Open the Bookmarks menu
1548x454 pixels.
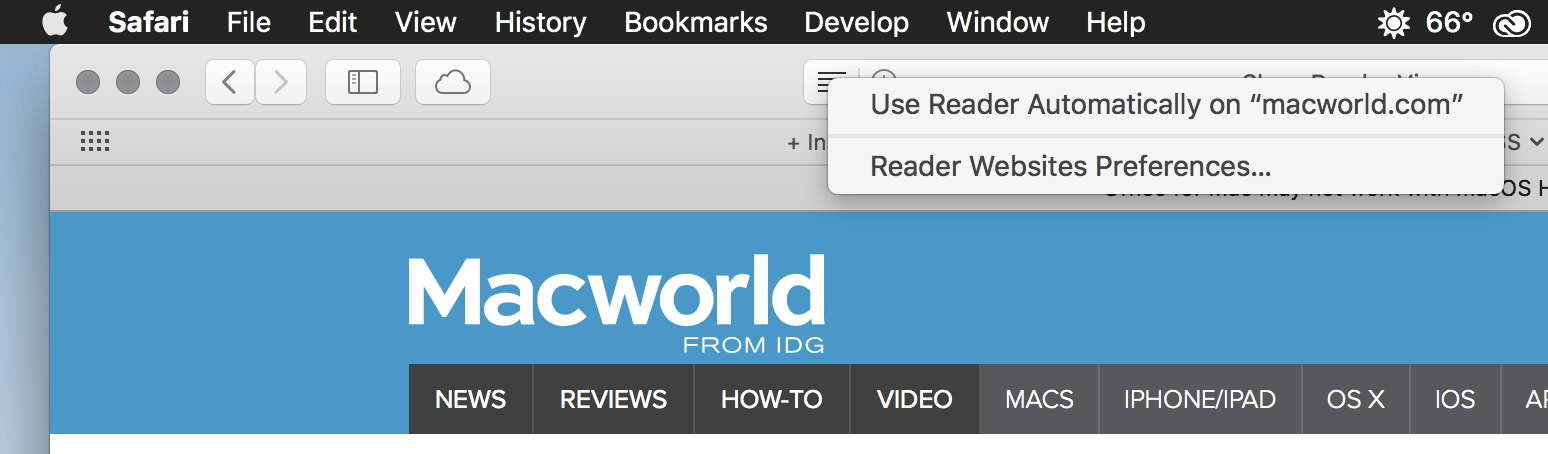[696, 22]
